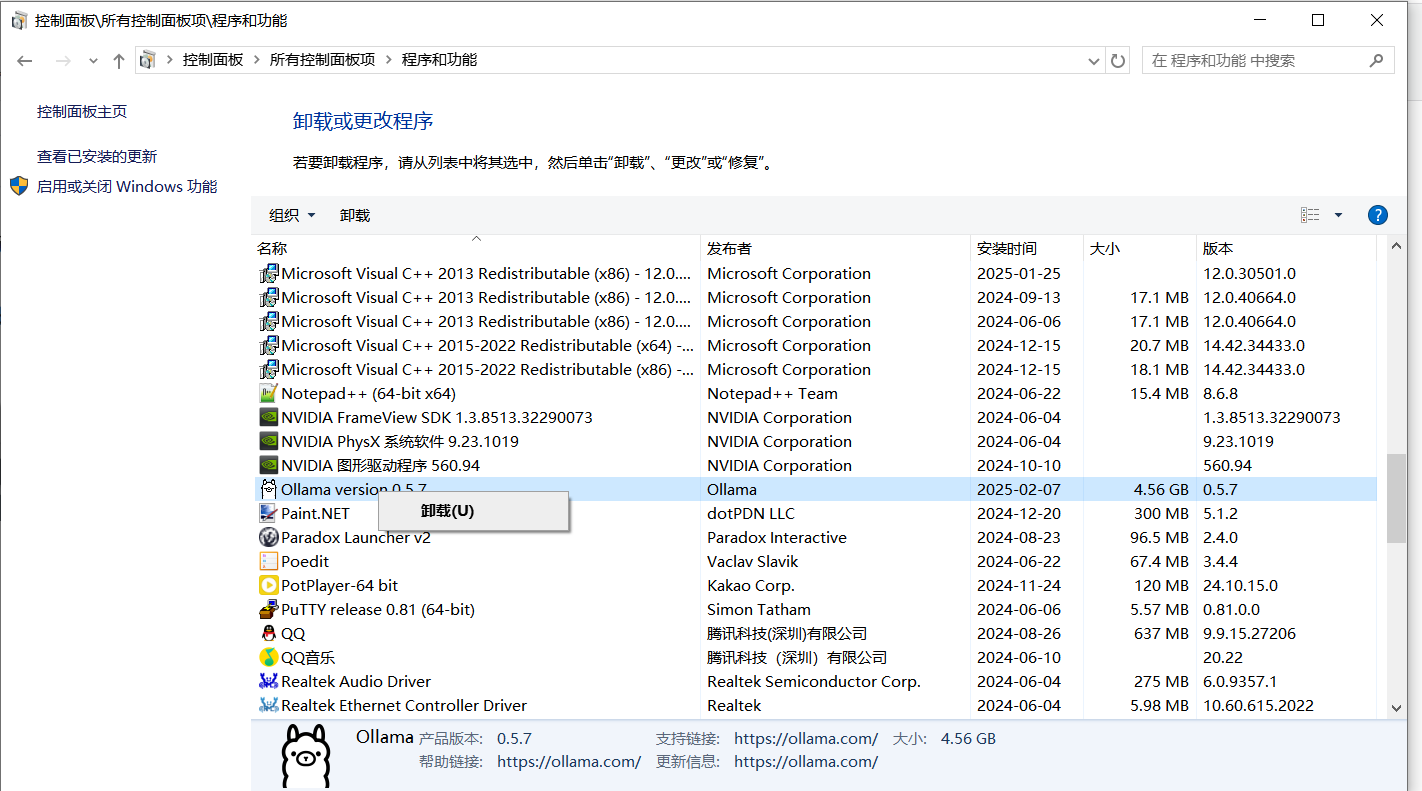This screenshot has width=1422, height=791.
Task: Click the Poedit program icon
Action: (268, 562)
